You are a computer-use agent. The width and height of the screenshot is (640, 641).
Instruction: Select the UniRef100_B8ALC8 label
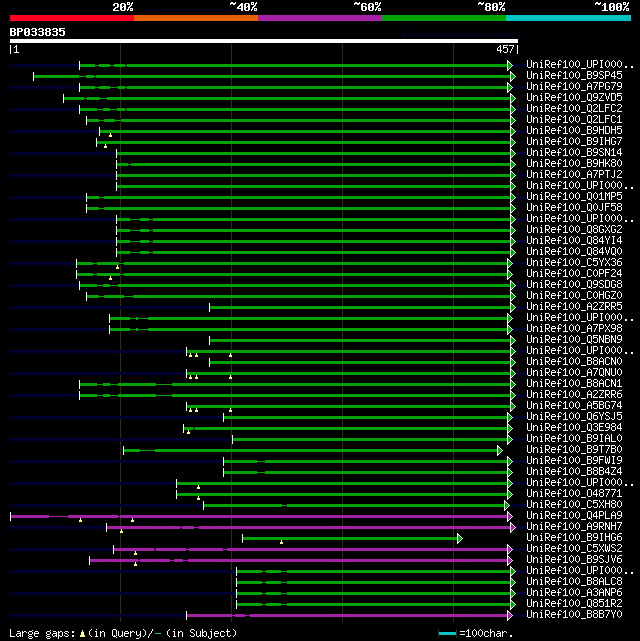tap(574, 582)
